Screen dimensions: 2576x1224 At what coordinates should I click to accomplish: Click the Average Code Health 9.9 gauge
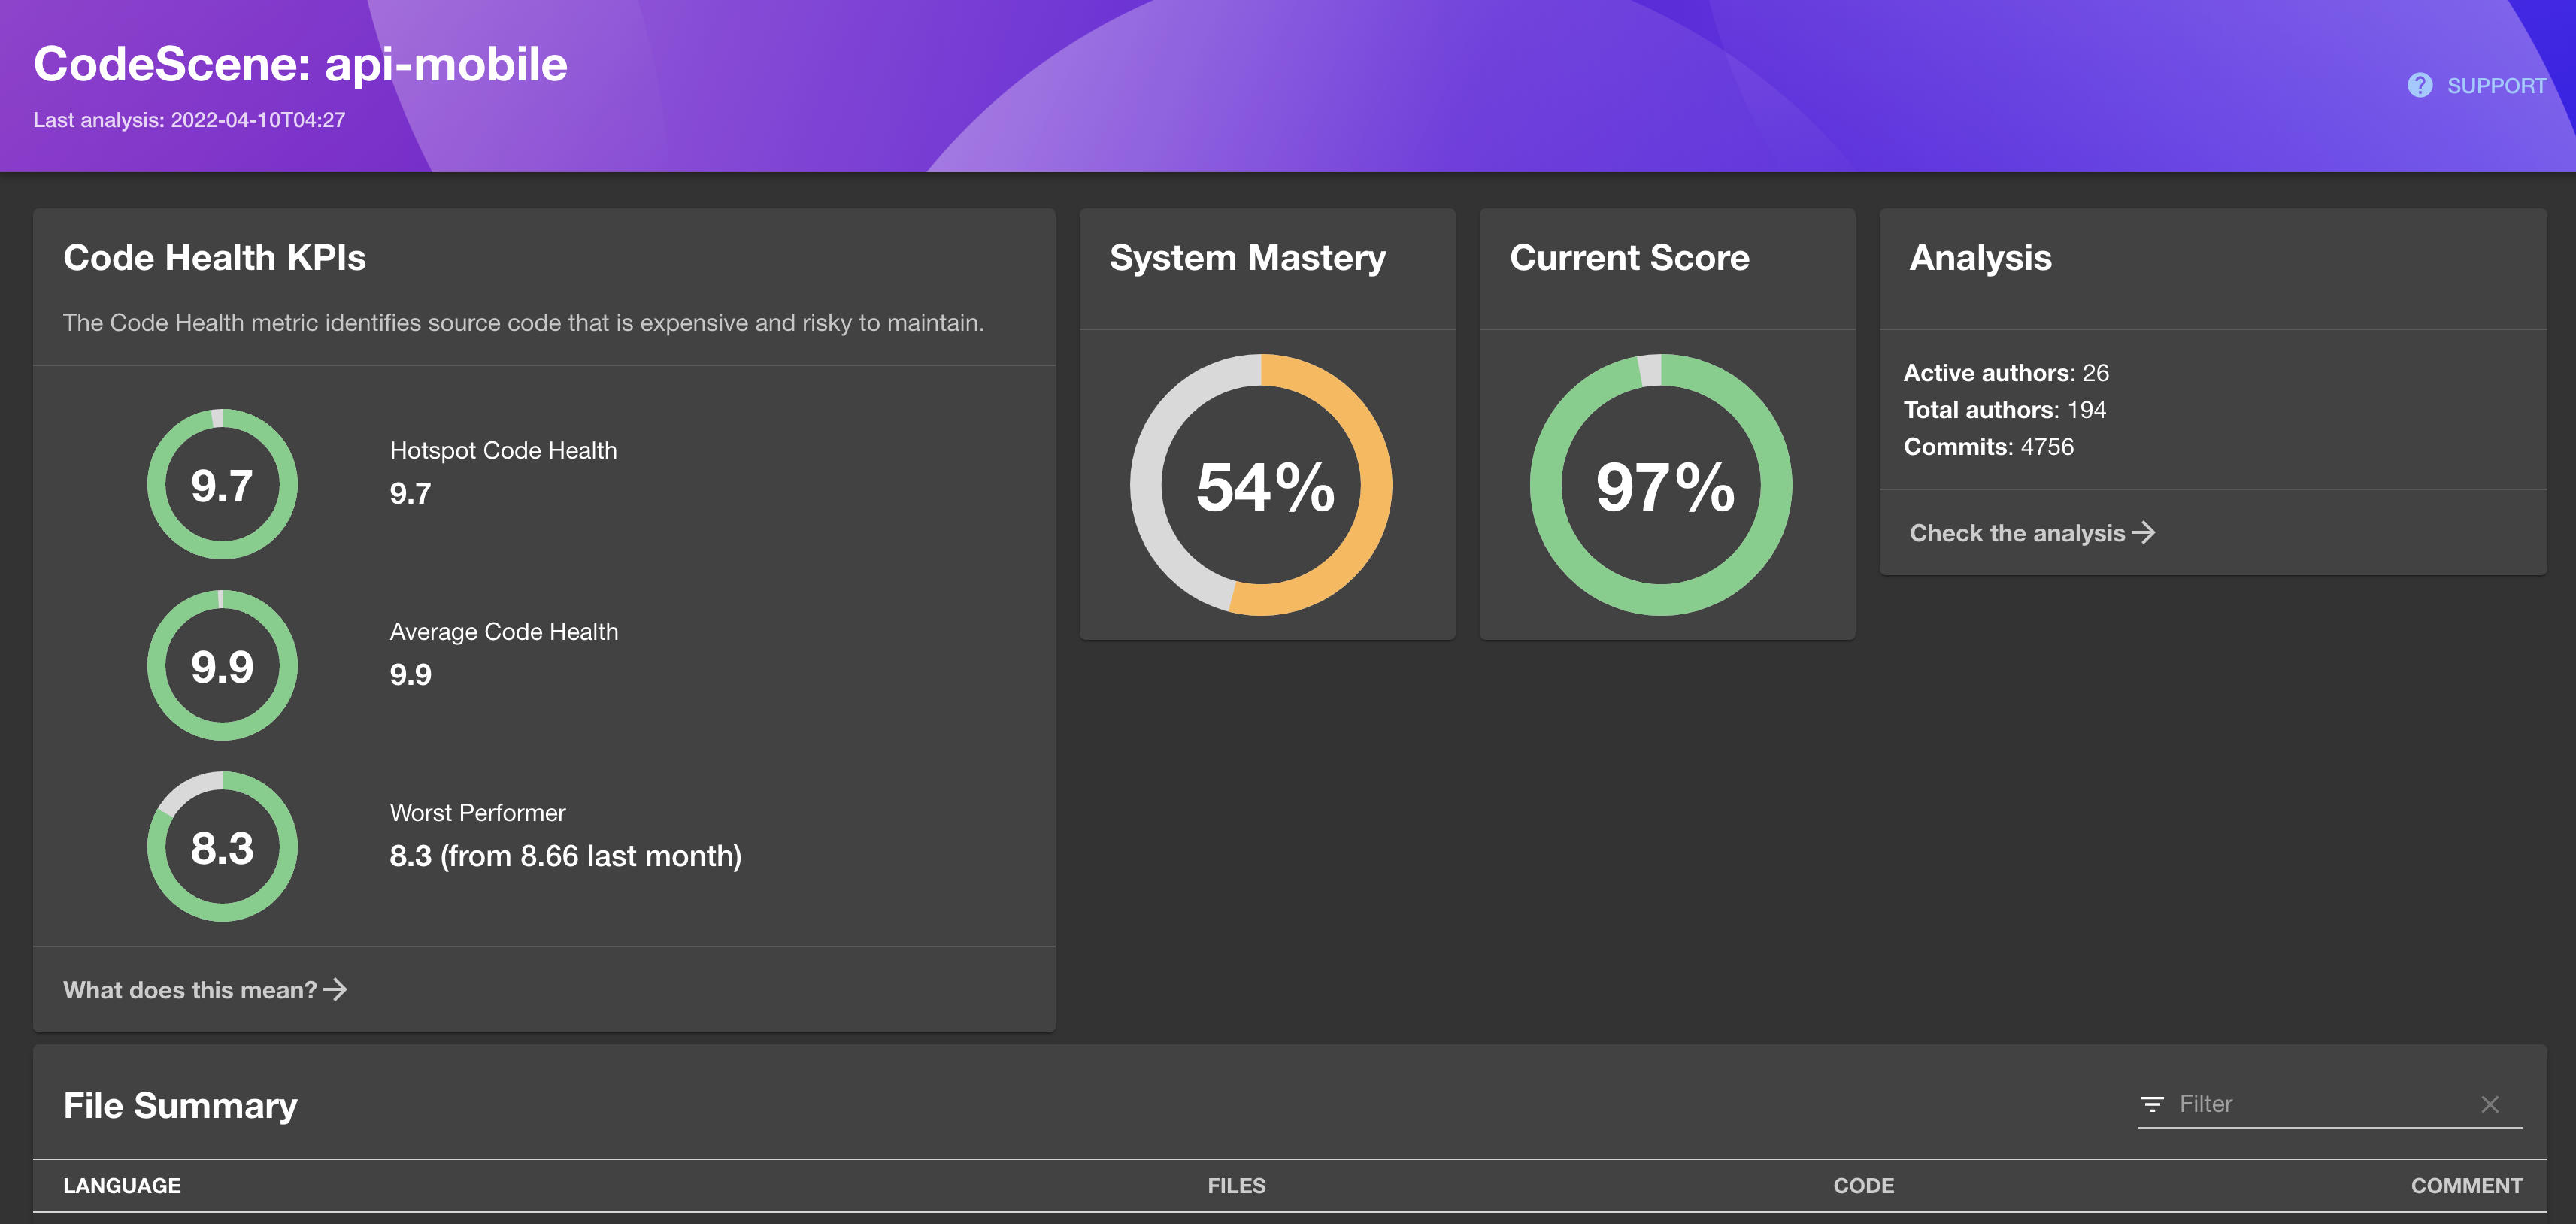click(x=222, y=666)
